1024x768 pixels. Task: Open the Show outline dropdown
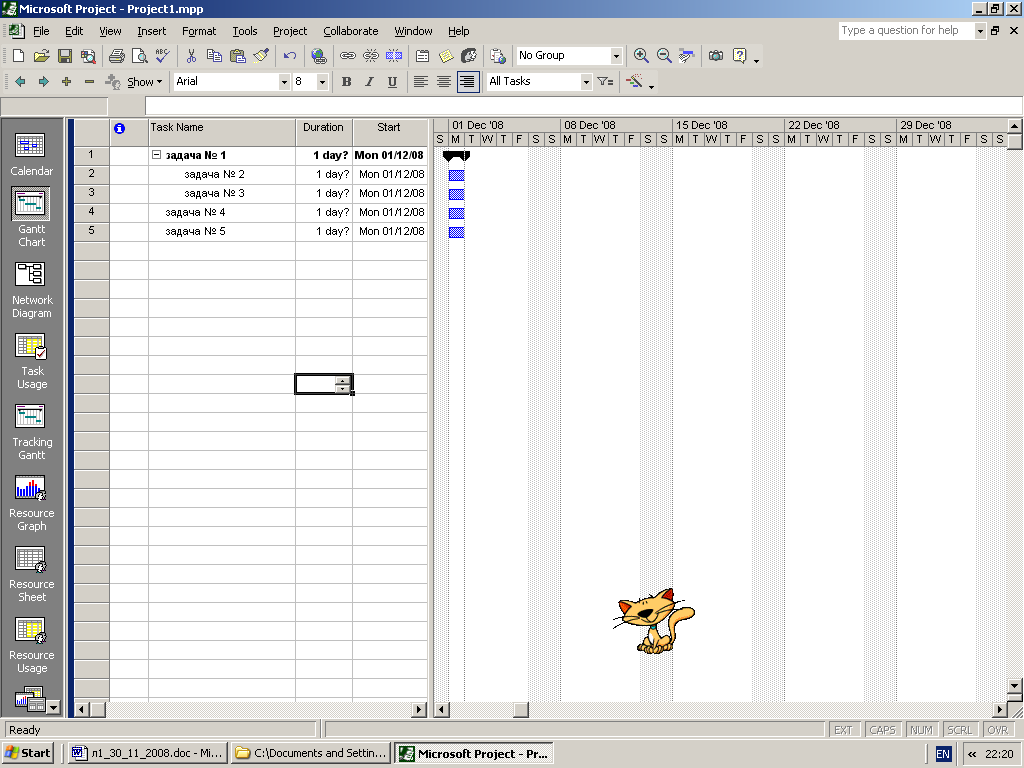[144, 82]
